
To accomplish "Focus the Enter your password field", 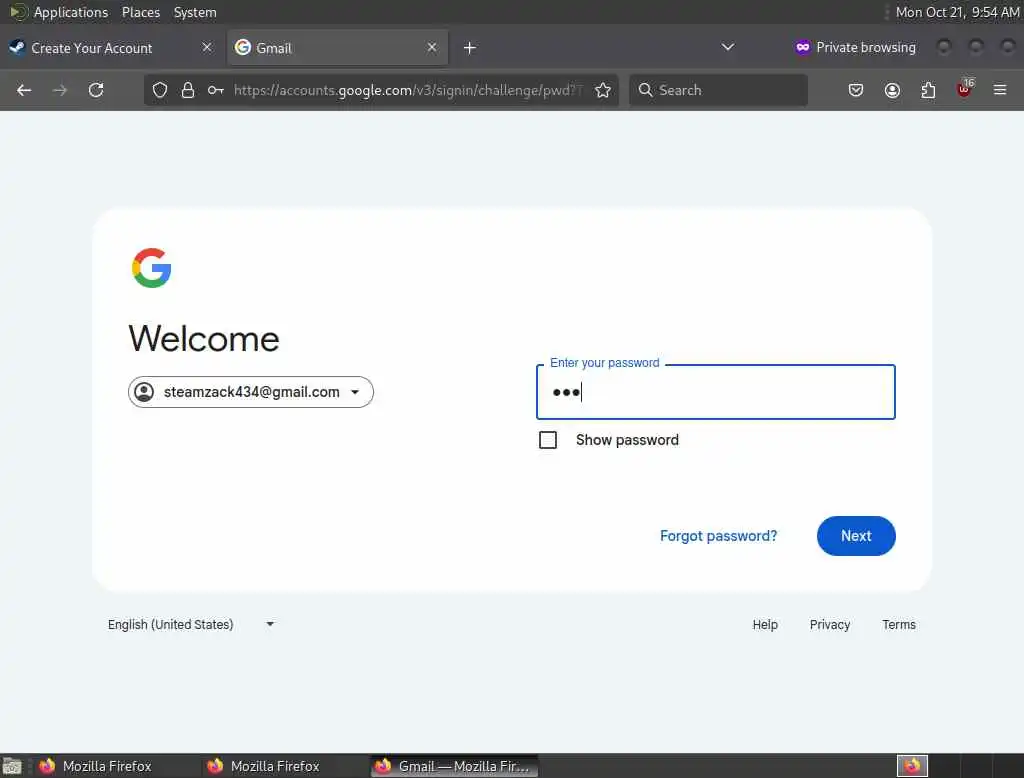I will 716,392.
